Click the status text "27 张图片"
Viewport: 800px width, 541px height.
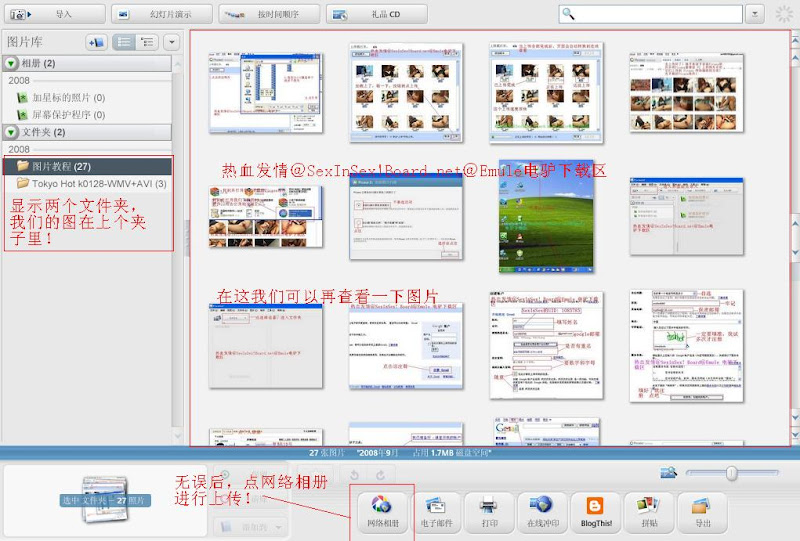point(327,453)
